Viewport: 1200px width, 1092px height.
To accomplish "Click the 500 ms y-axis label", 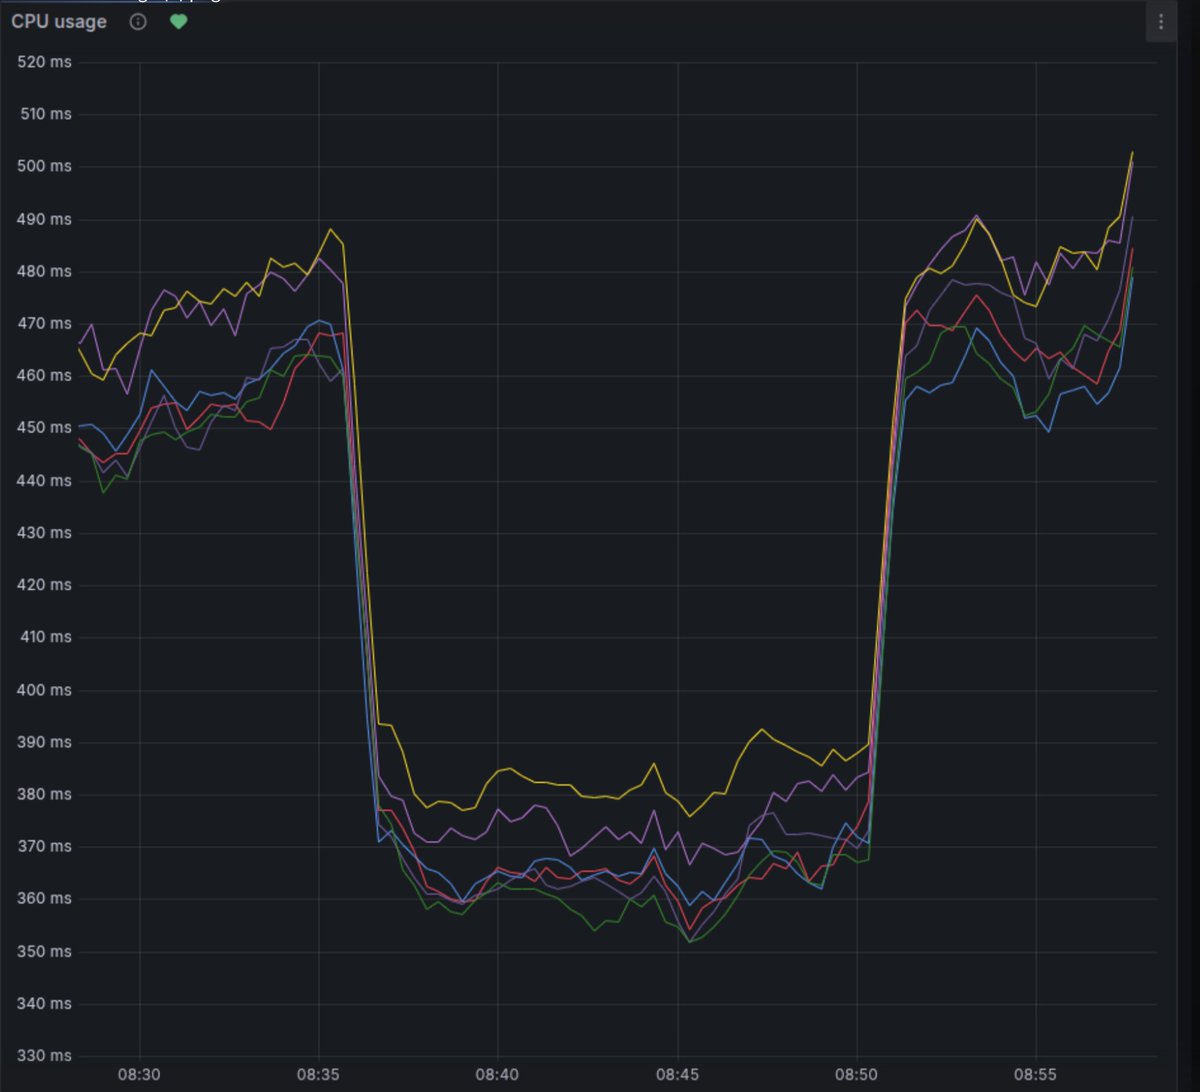I will [46, 166].
